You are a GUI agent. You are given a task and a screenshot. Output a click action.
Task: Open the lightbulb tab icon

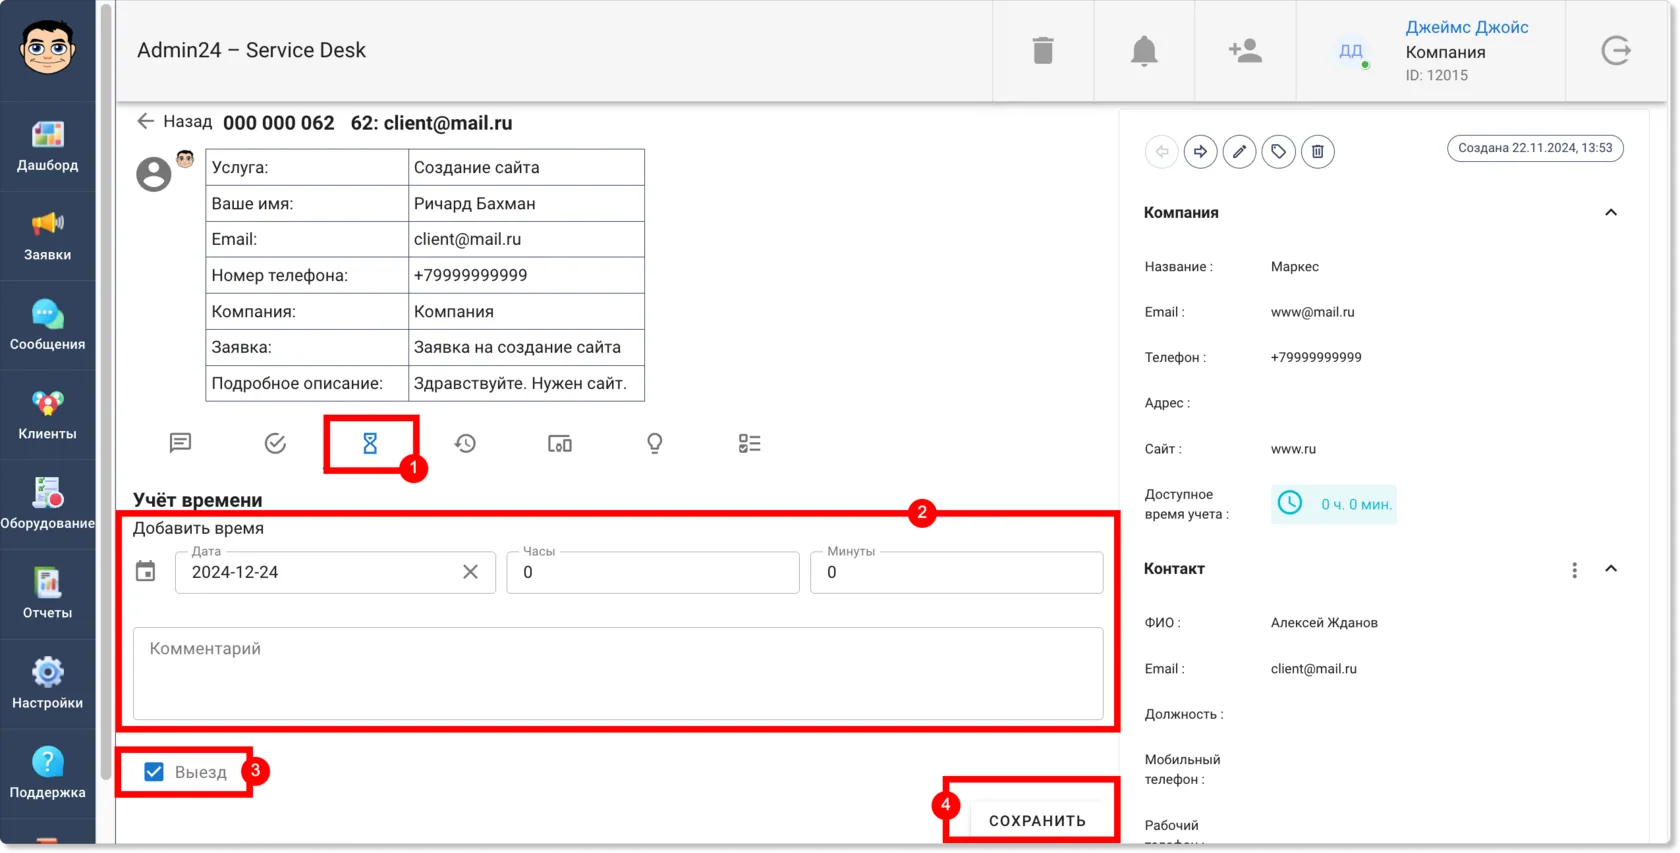[655, 443]
